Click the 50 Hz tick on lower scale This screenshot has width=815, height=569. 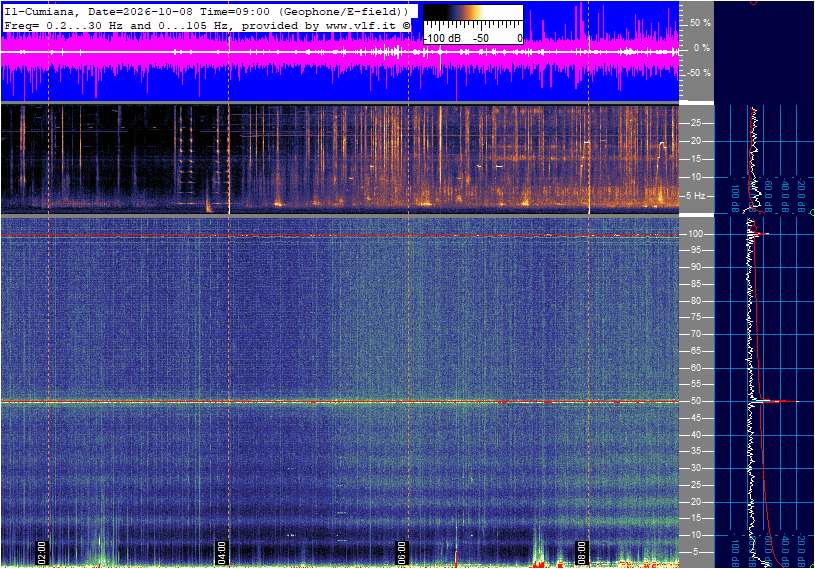pos(695,402)
